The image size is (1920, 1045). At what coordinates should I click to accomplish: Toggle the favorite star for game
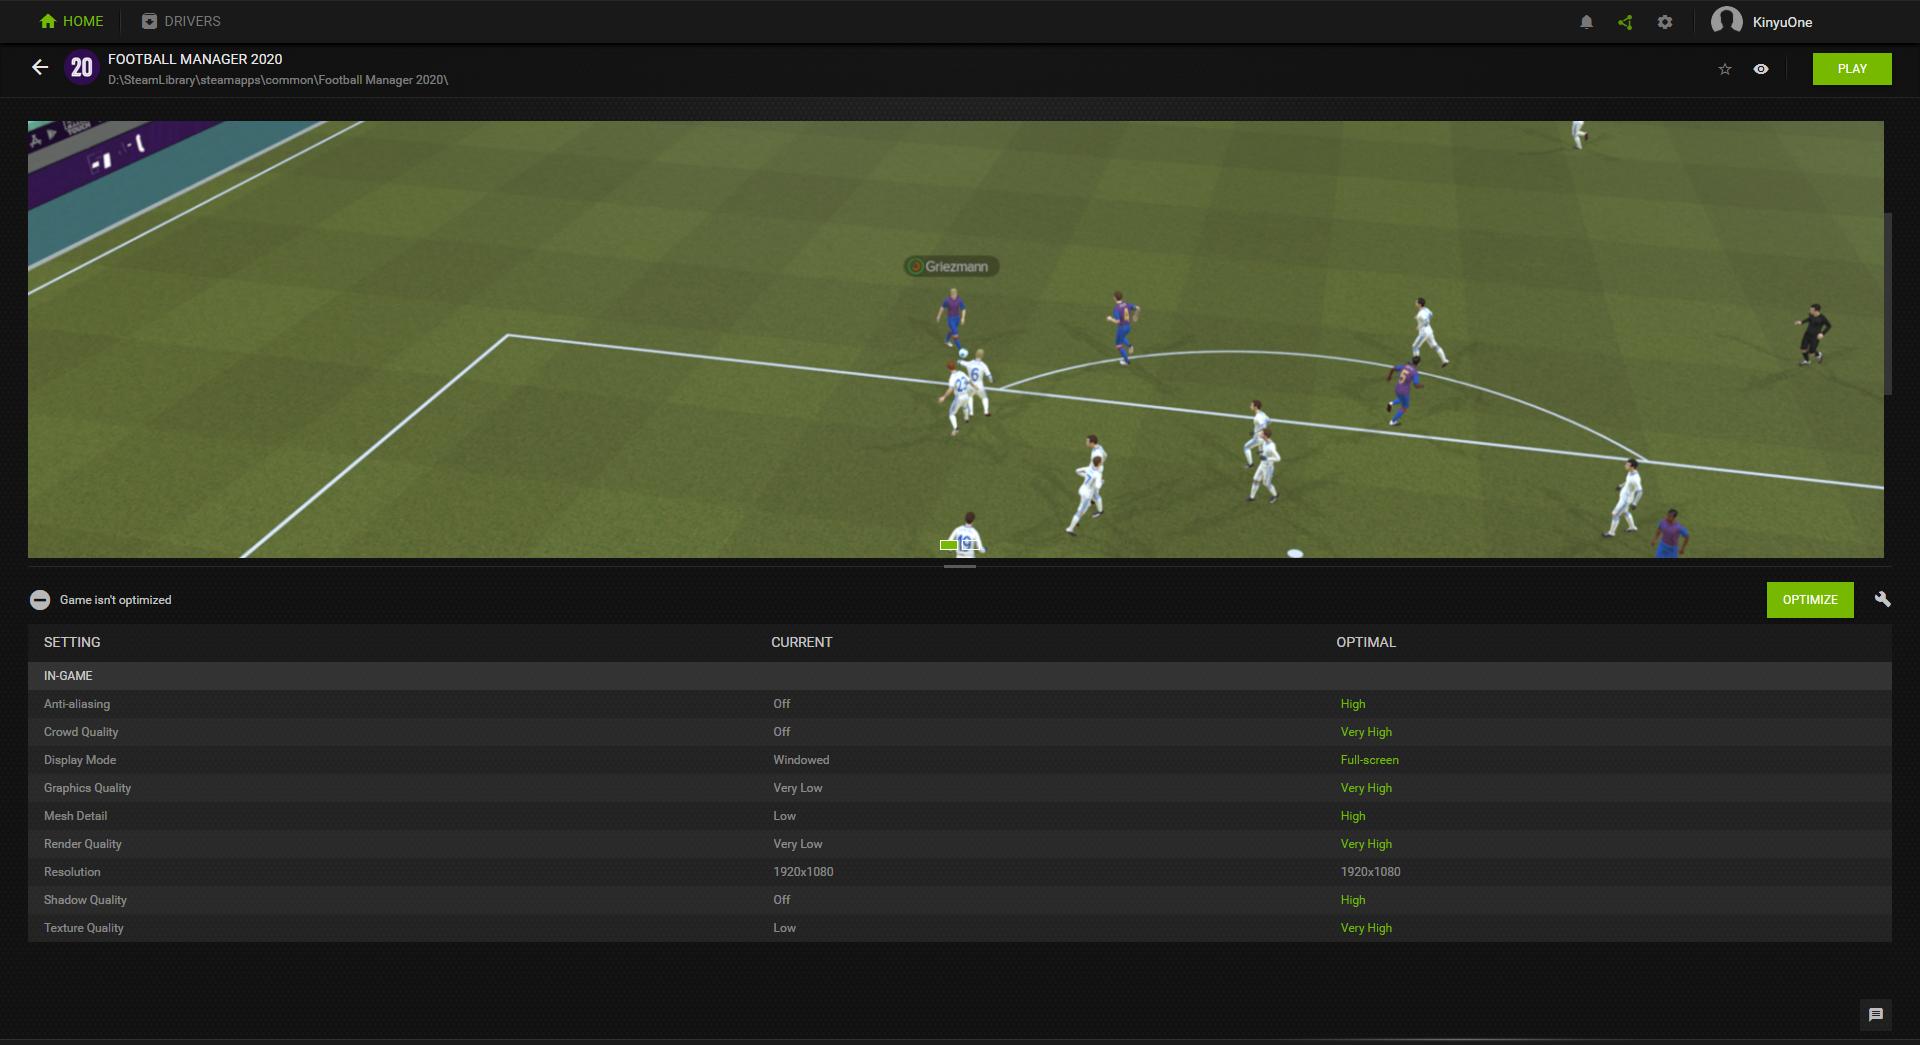click(x=1724, y=69)
